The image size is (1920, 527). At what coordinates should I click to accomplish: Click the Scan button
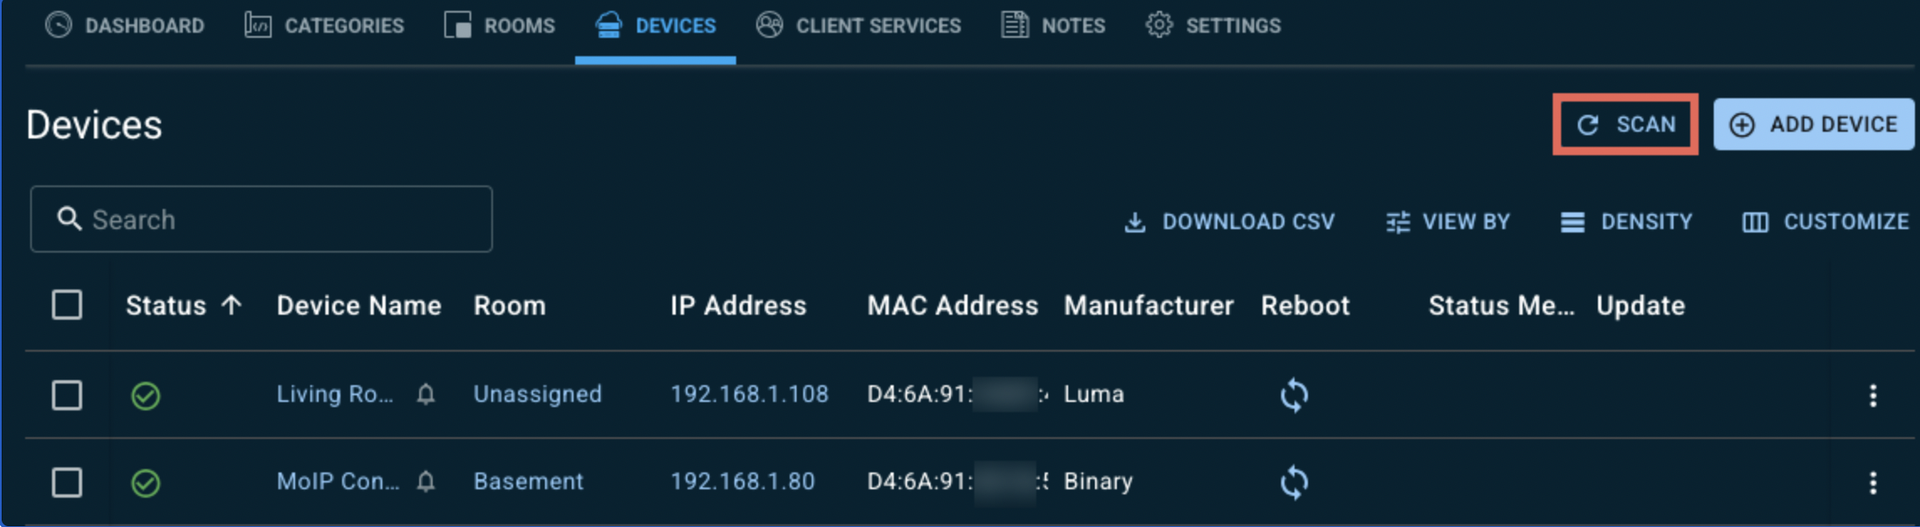pos(1625,124)
